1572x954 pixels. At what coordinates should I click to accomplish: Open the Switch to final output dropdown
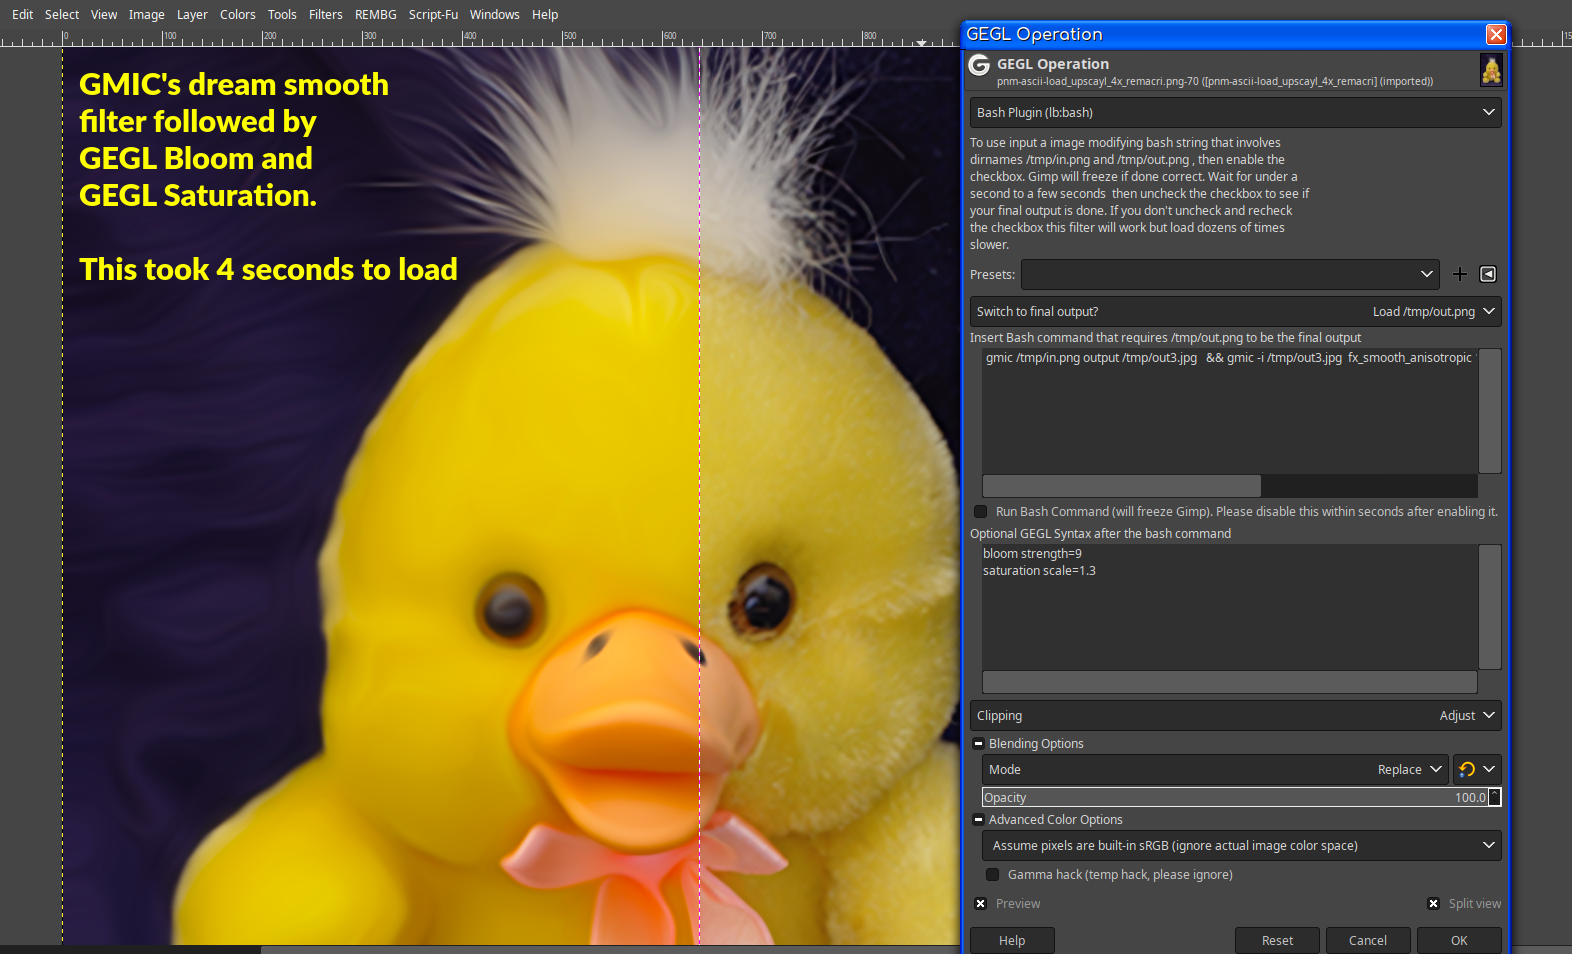tap(1235, 311)
